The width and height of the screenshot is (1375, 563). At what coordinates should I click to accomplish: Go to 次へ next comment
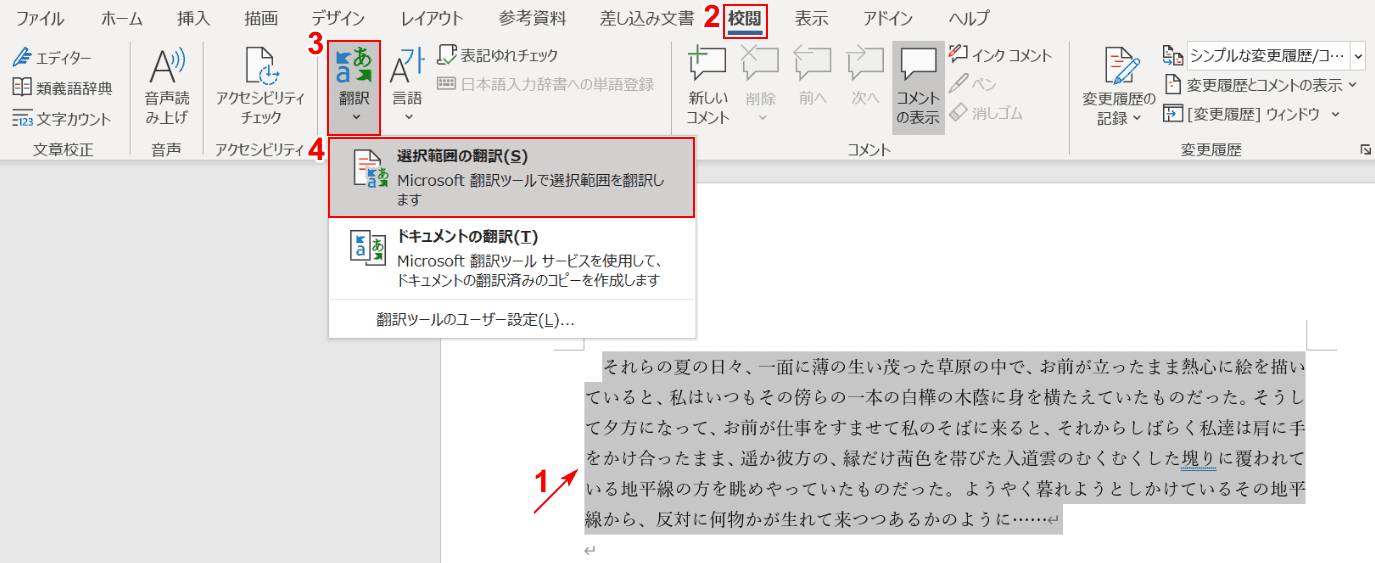[x=865, y=76]
